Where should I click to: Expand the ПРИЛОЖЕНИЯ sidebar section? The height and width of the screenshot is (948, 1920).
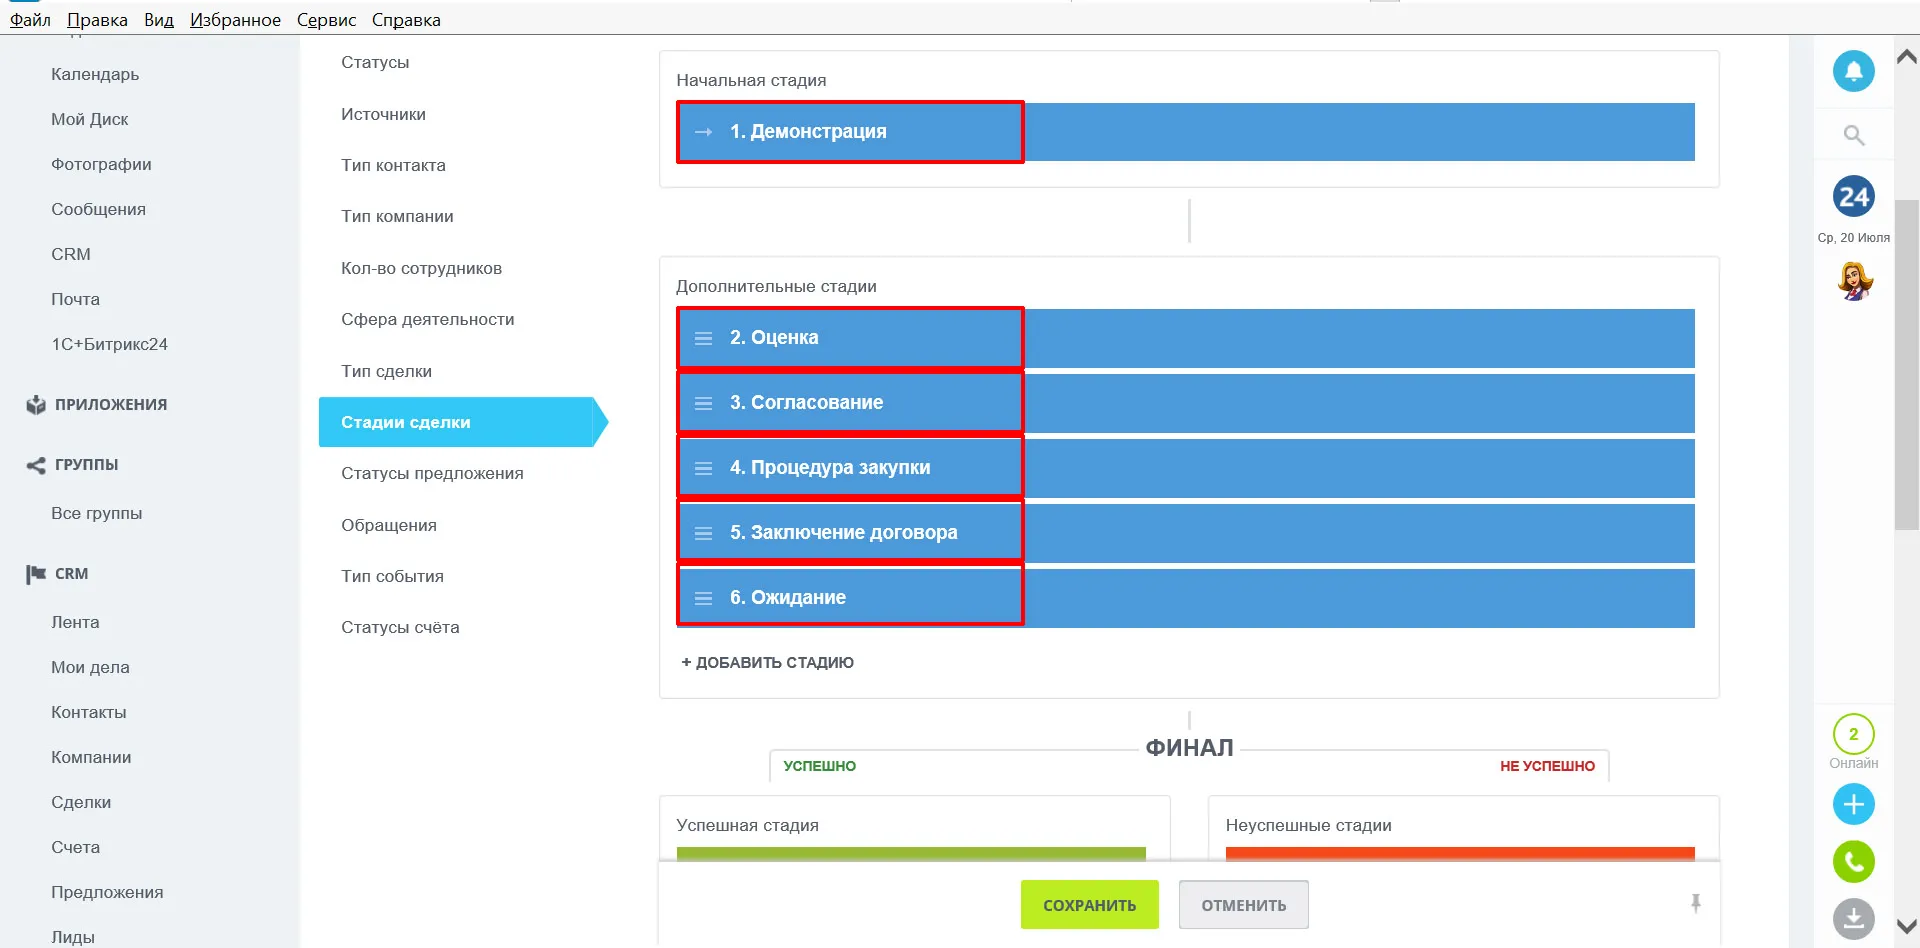tap(110, 405)
